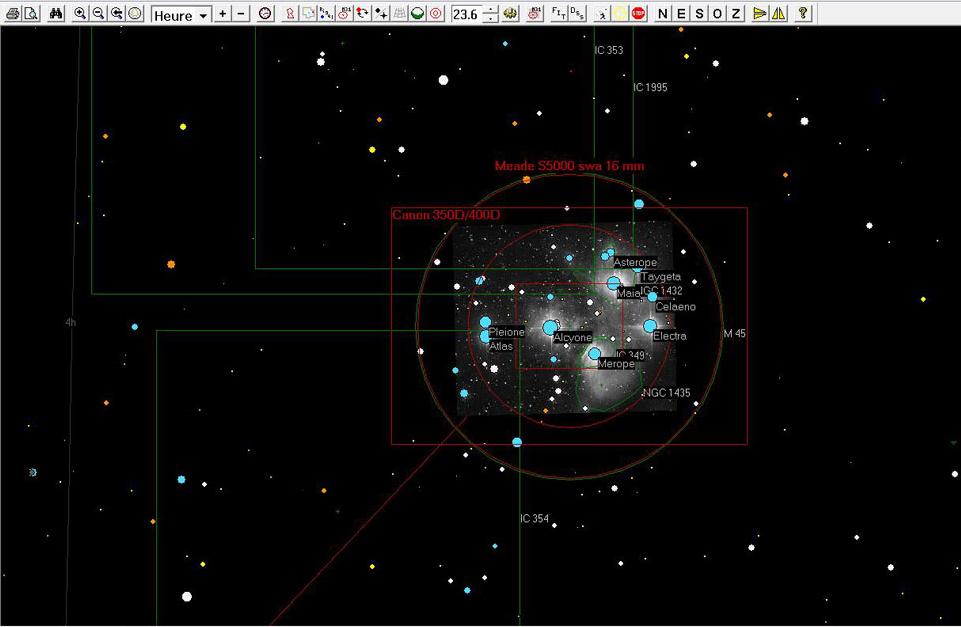The width and height of the screenshot is (961, 627).
Task: Click the FIT image icon
Action: point(558,13)
